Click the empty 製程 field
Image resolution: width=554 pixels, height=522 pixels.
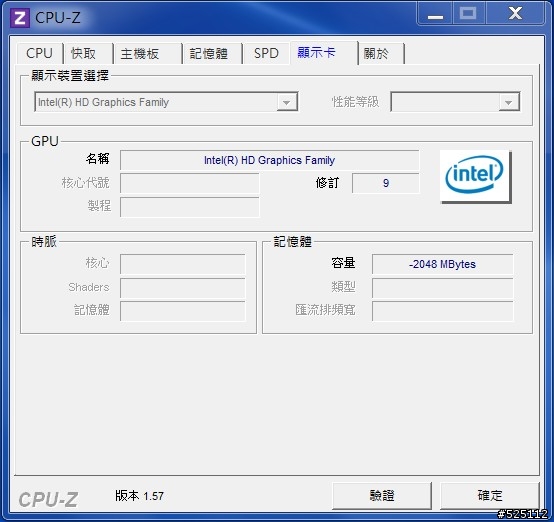[x=190, y=207]
